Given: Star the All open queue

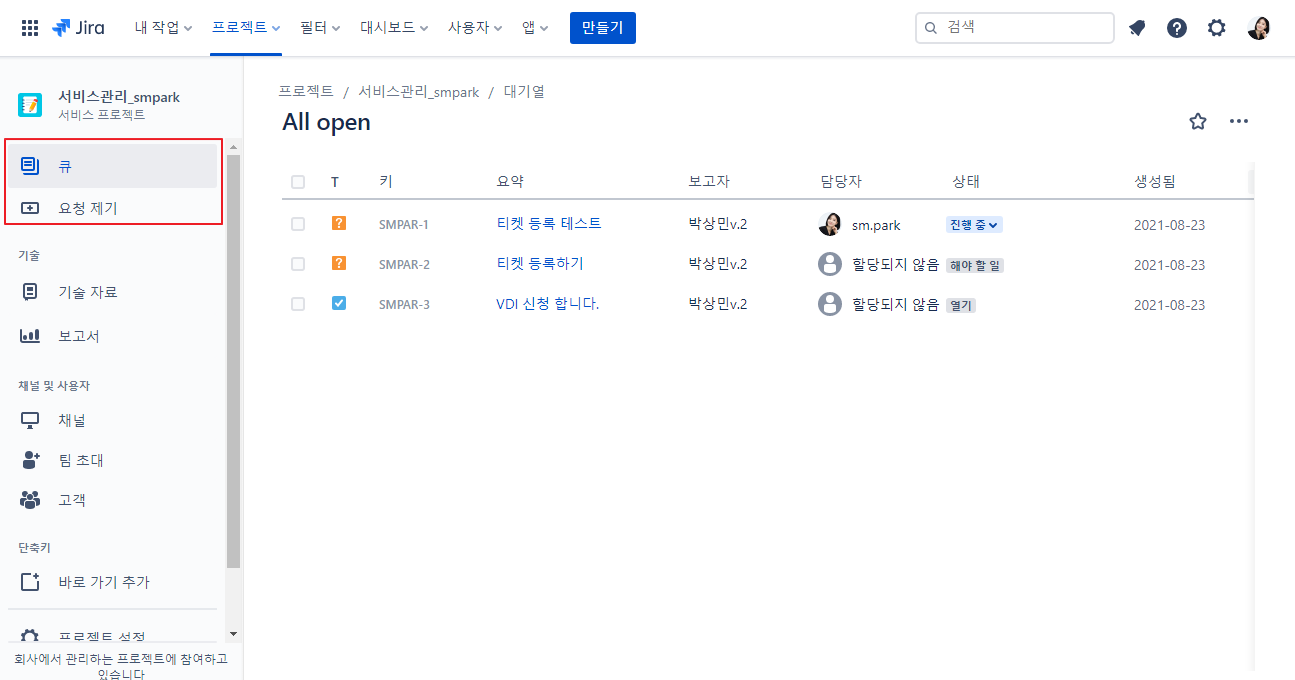Looking at the screenshot, I should [1198, 122].
